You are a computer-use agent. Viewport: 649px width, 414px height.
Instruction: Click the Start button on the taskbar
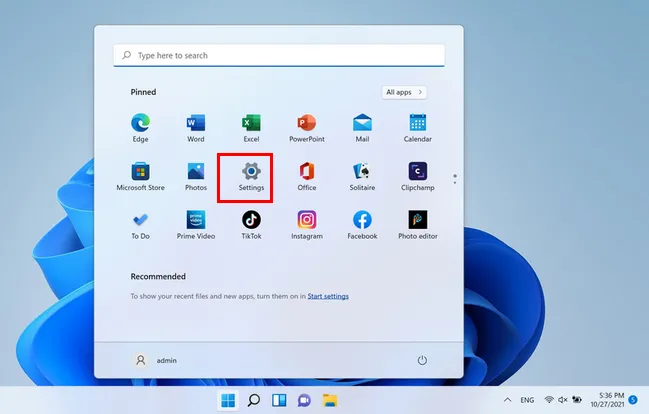(x=228, y=400)
